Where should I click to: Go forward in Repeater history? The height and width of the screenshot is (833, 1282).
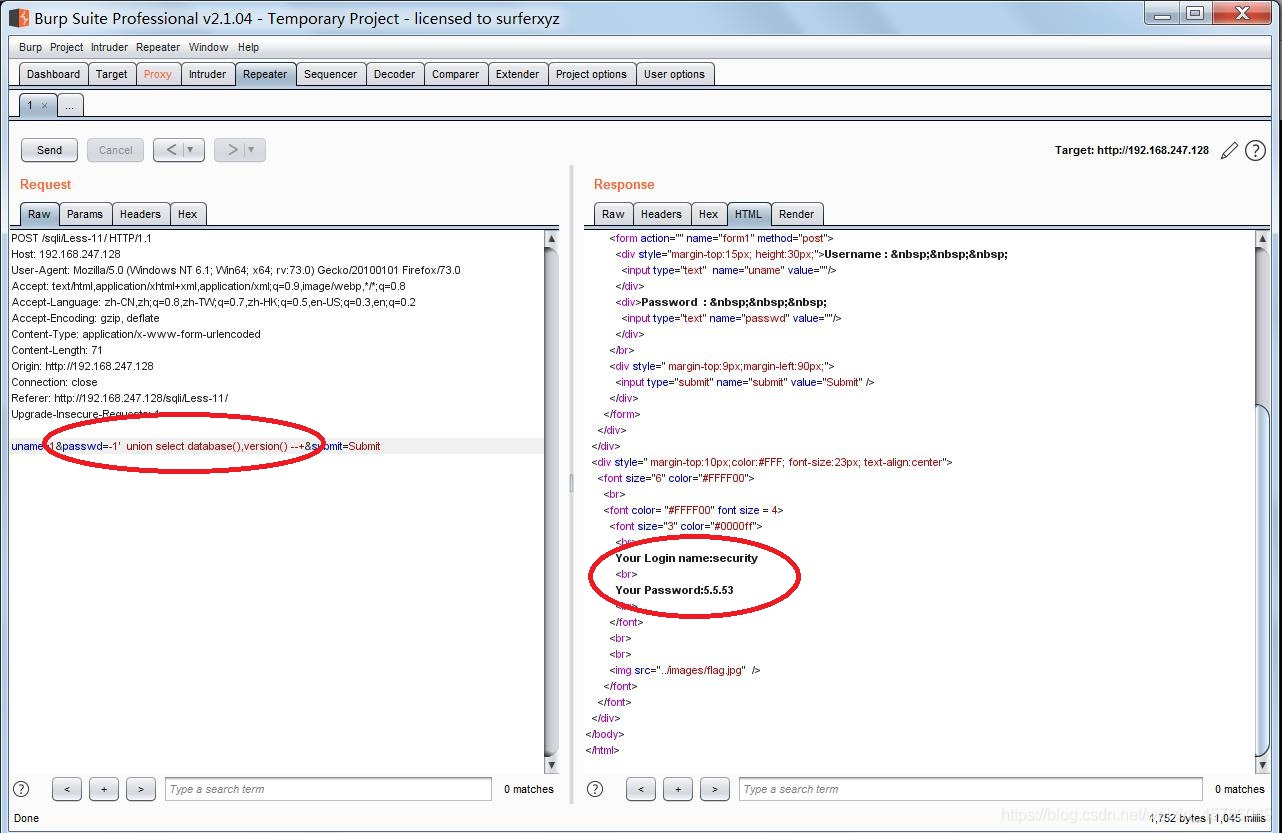[x=232, y=150]
